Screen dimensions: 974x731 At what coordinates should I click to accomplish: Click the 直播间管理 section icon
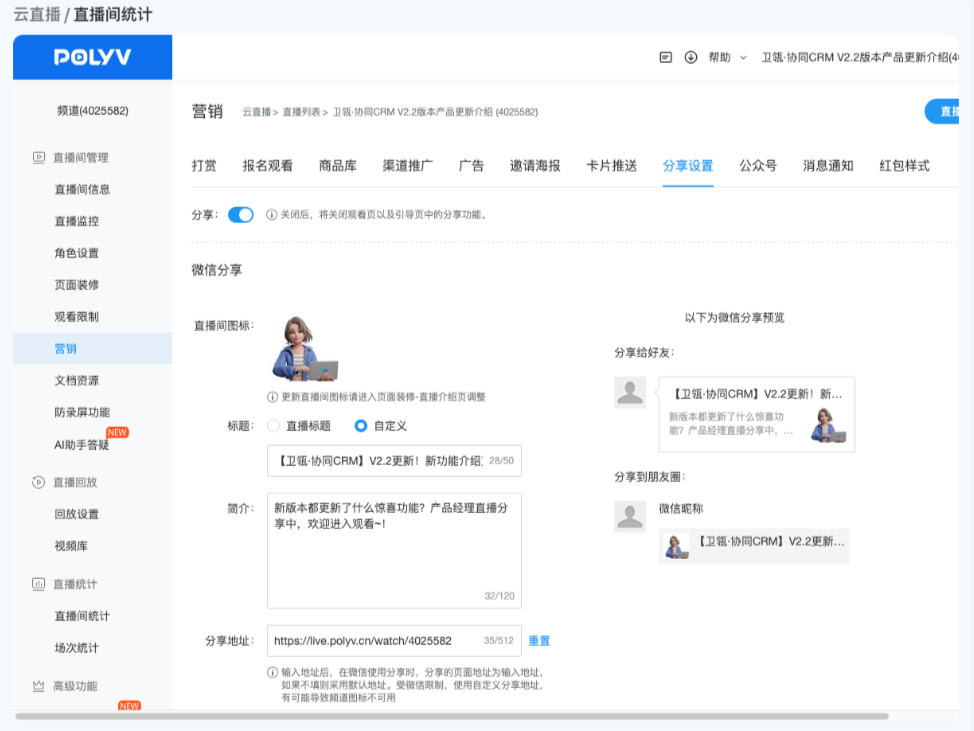pyautogui.click(x=39, y=157)
